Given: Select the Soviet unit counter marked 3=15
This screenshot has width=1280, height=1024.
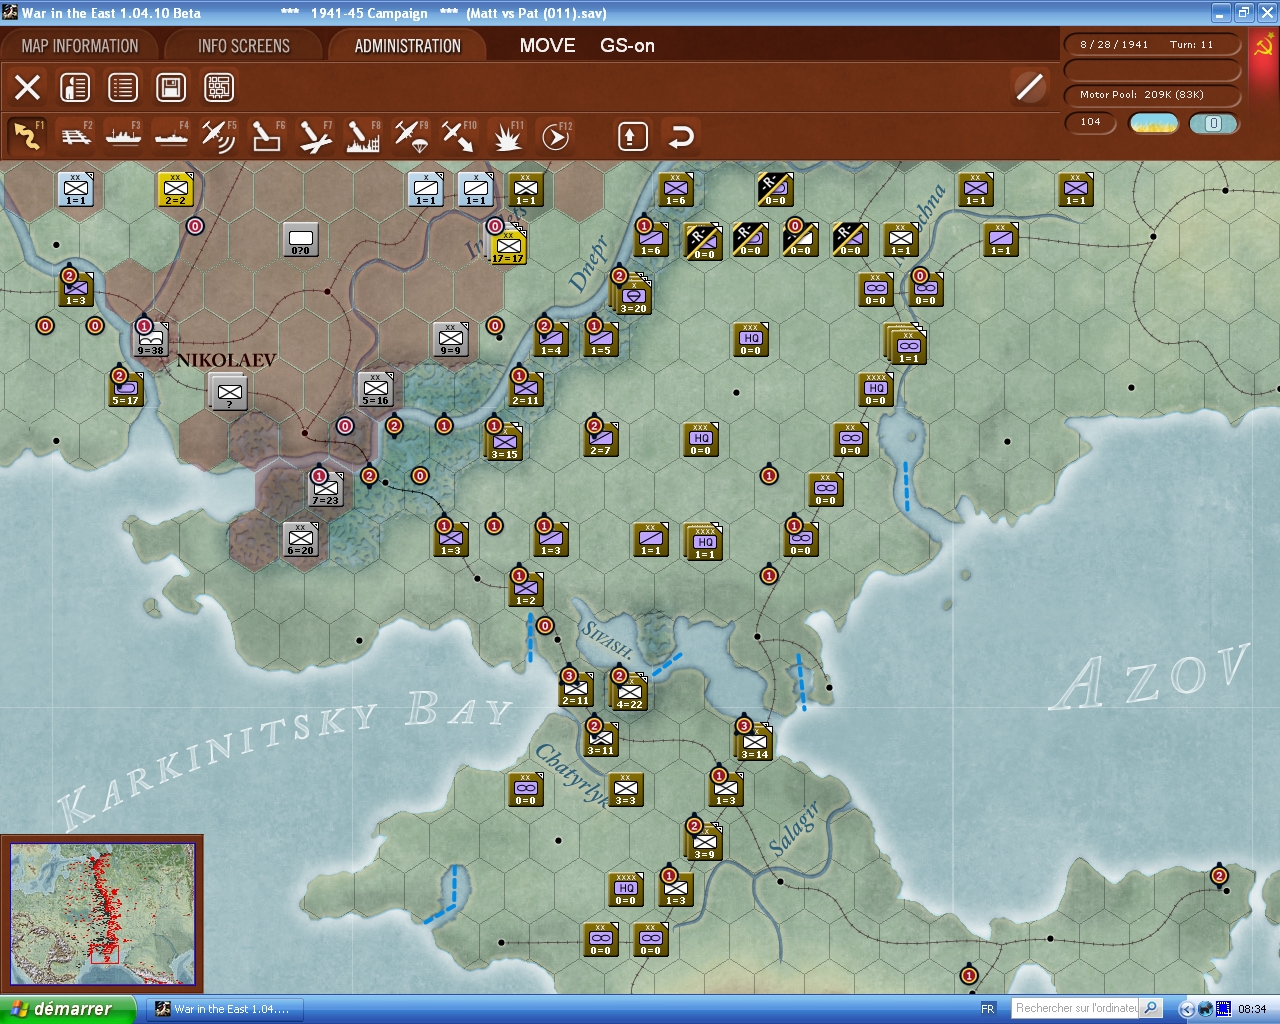Looking at the screenshot, I should point(505,443).
